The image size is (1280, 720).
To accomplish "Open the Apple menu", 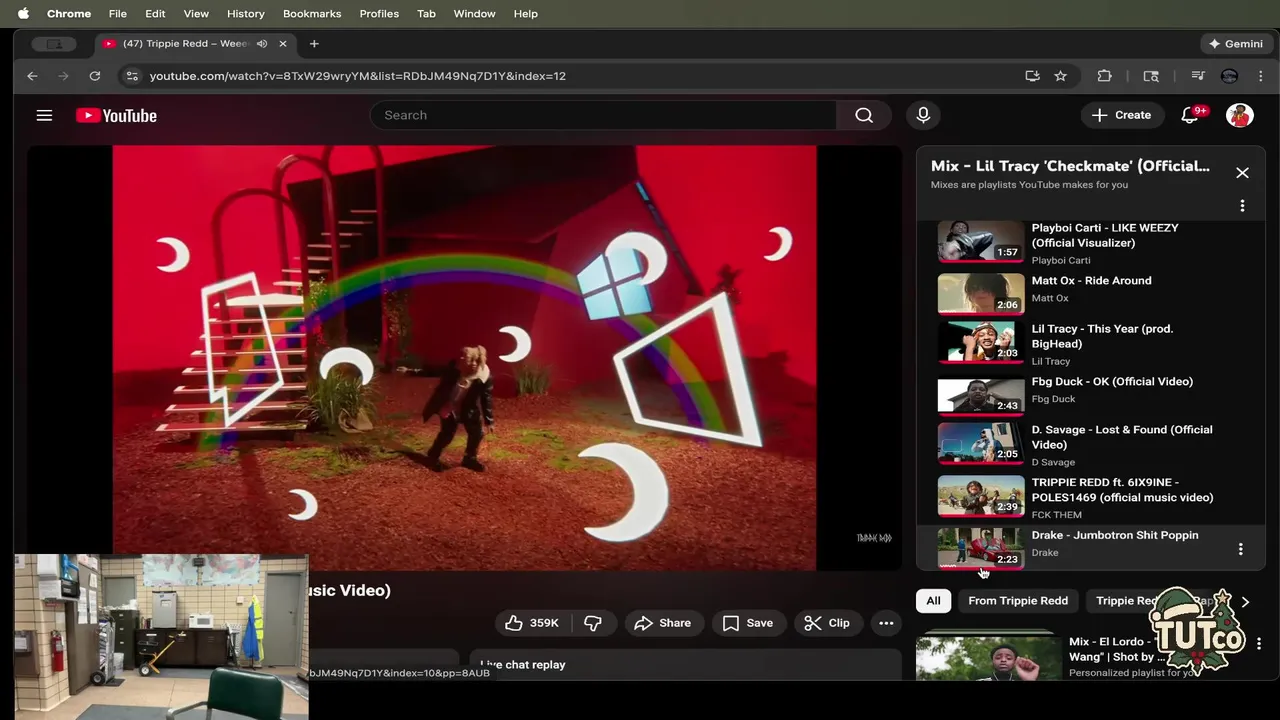I will (x=23, y=14).
